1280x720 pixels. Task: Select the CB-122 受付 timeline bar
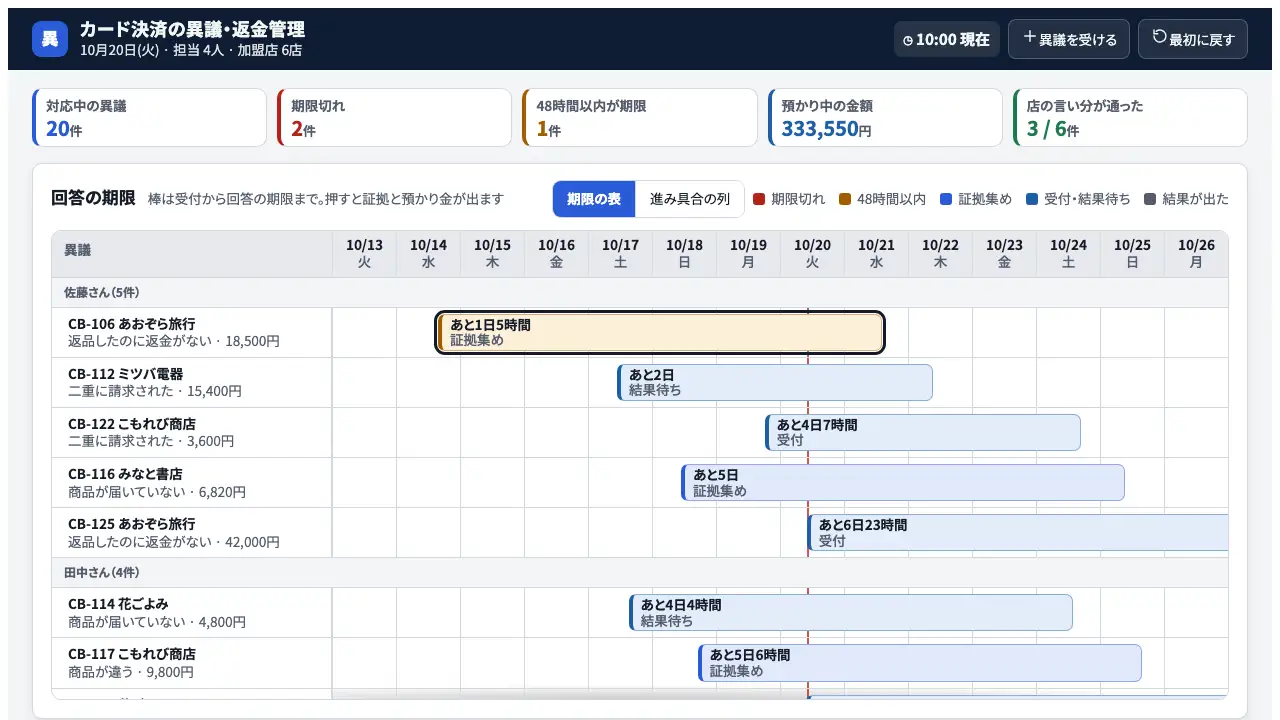pyautogui.click(x=923, y=433)
